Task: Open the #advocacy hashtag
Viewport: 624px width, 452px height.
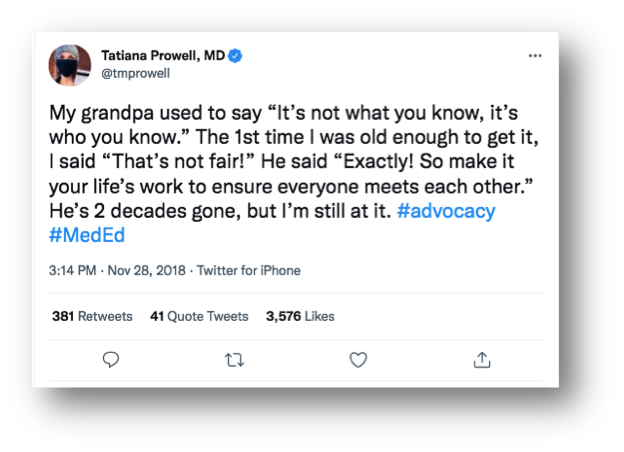Action: 446,211
